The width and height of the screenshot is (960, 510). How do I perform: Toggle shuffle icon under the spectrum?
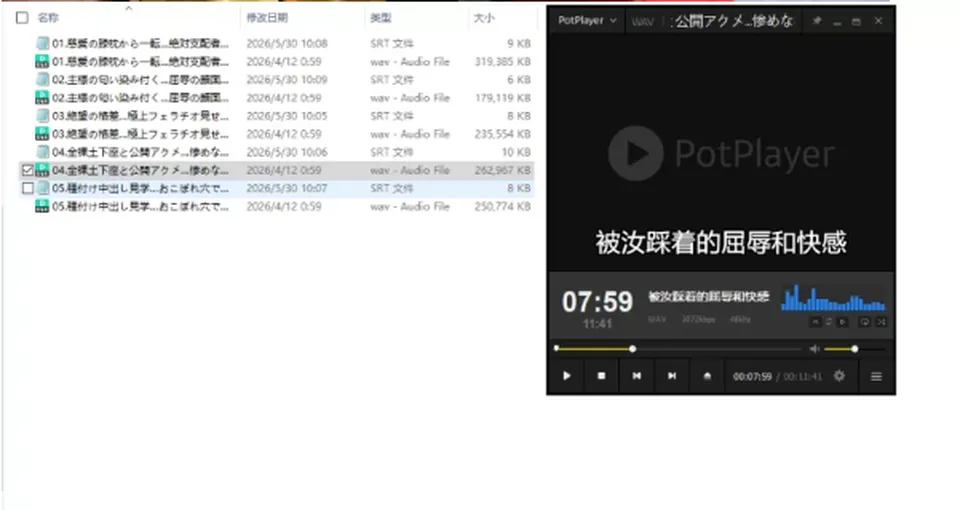(x=881, y=322)
